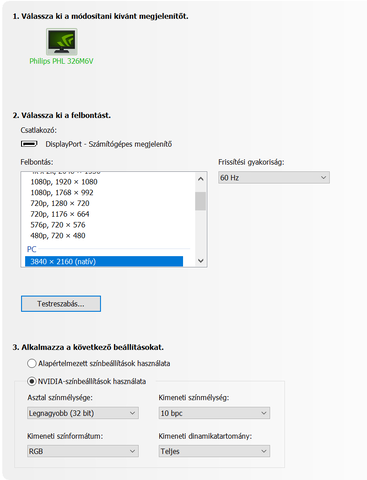Open the Testreszabás... button
This screenshot has width=367, height=480.
click(x=61, y=304)
